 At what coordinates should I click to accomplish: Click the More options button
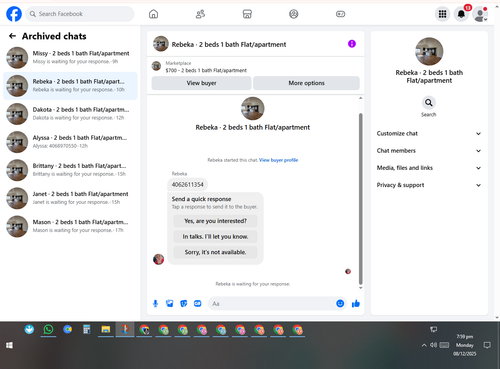[x=306, y=83]
